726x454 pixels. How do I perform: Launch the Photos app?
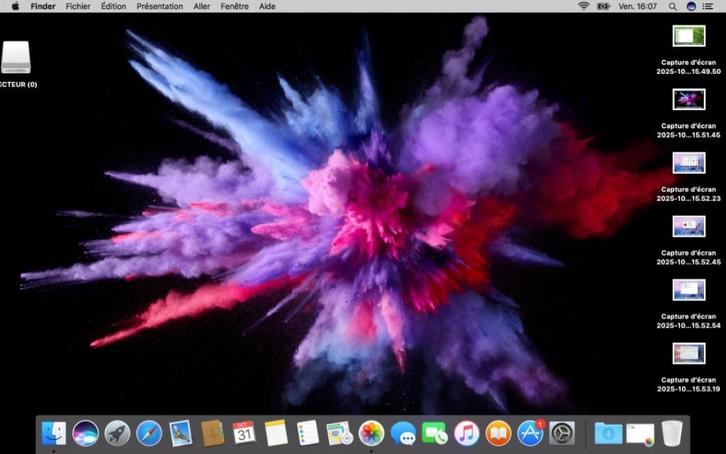[x=372, y=433]
